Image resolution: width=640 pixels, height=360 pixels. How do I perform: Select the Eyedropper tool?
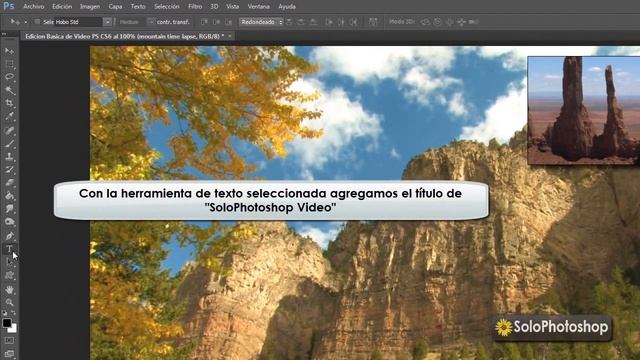(x=9, y=116)
